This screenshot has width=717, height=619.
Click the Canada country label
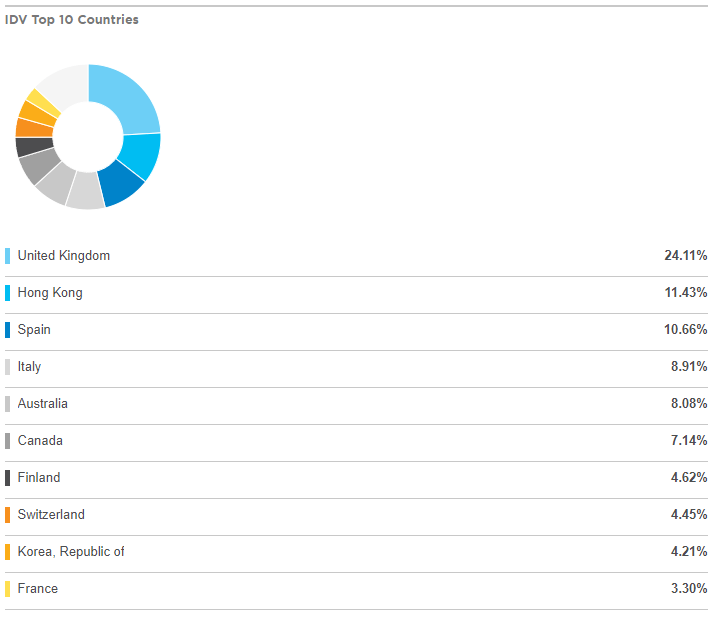pos(40,441)
